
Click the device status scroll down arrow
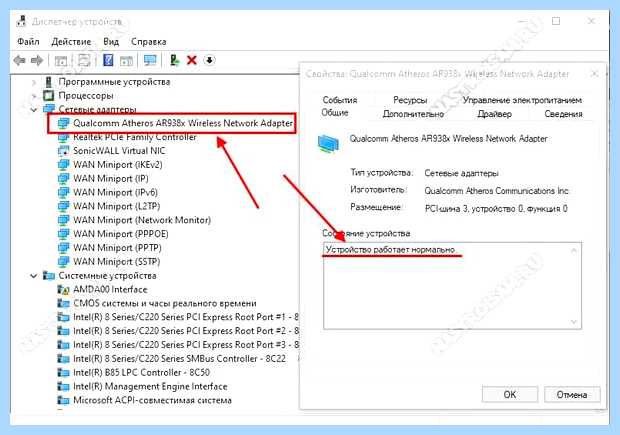click(x=574, y=322)
